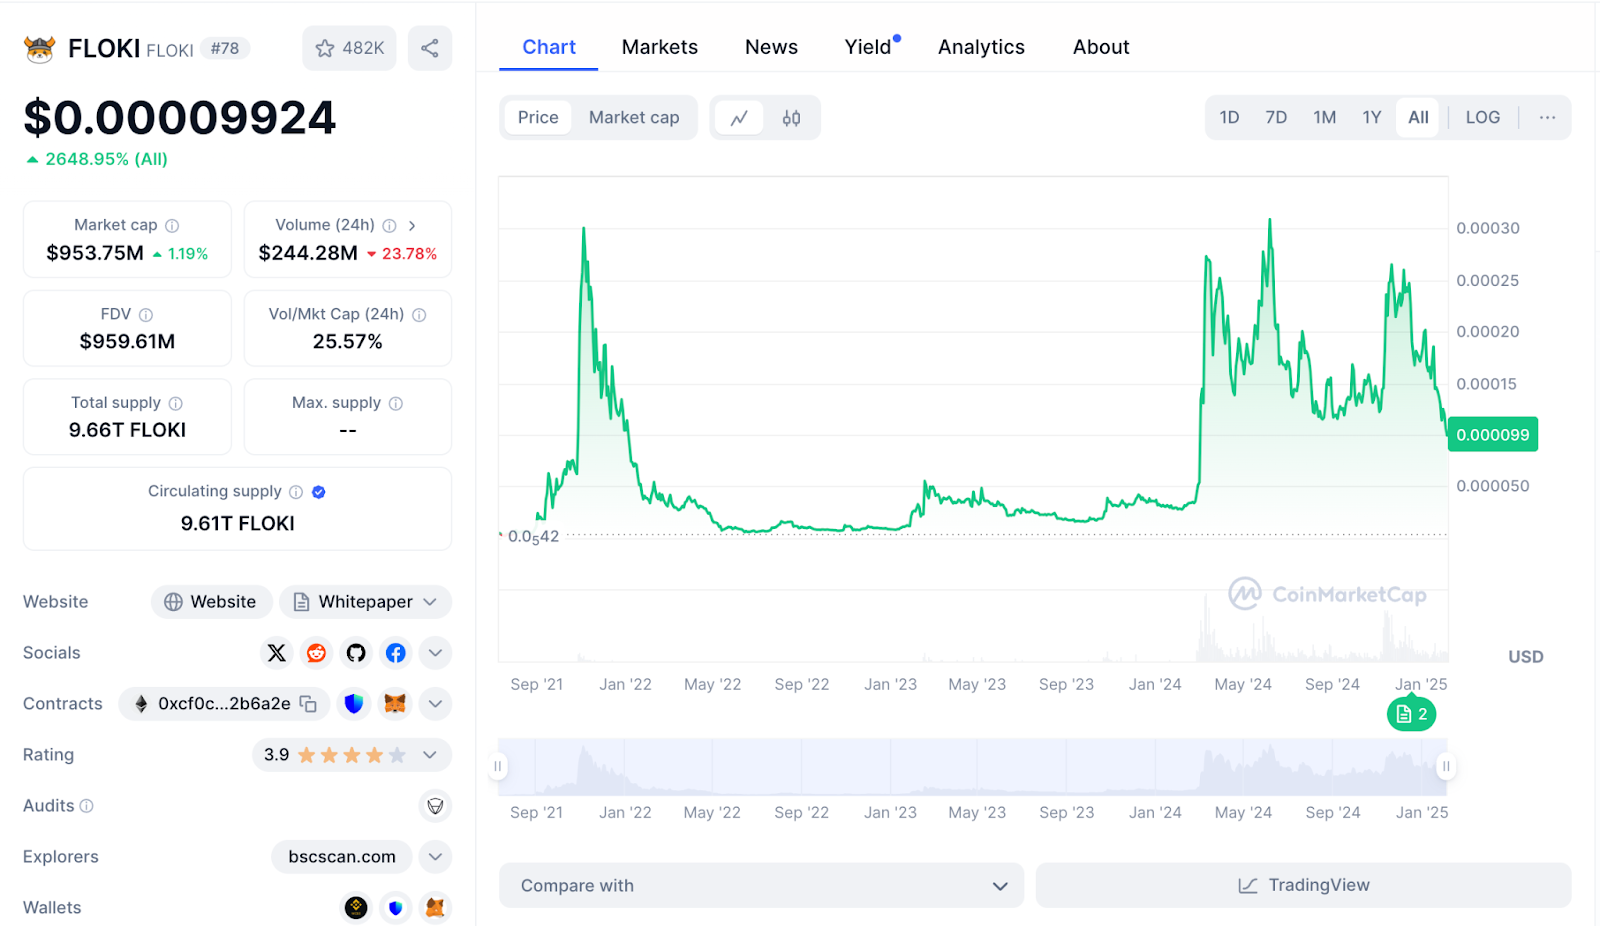The width and height of the screenshot is (1600, 926).
Task: Open the Analytics tab
Action: point(981,47)
